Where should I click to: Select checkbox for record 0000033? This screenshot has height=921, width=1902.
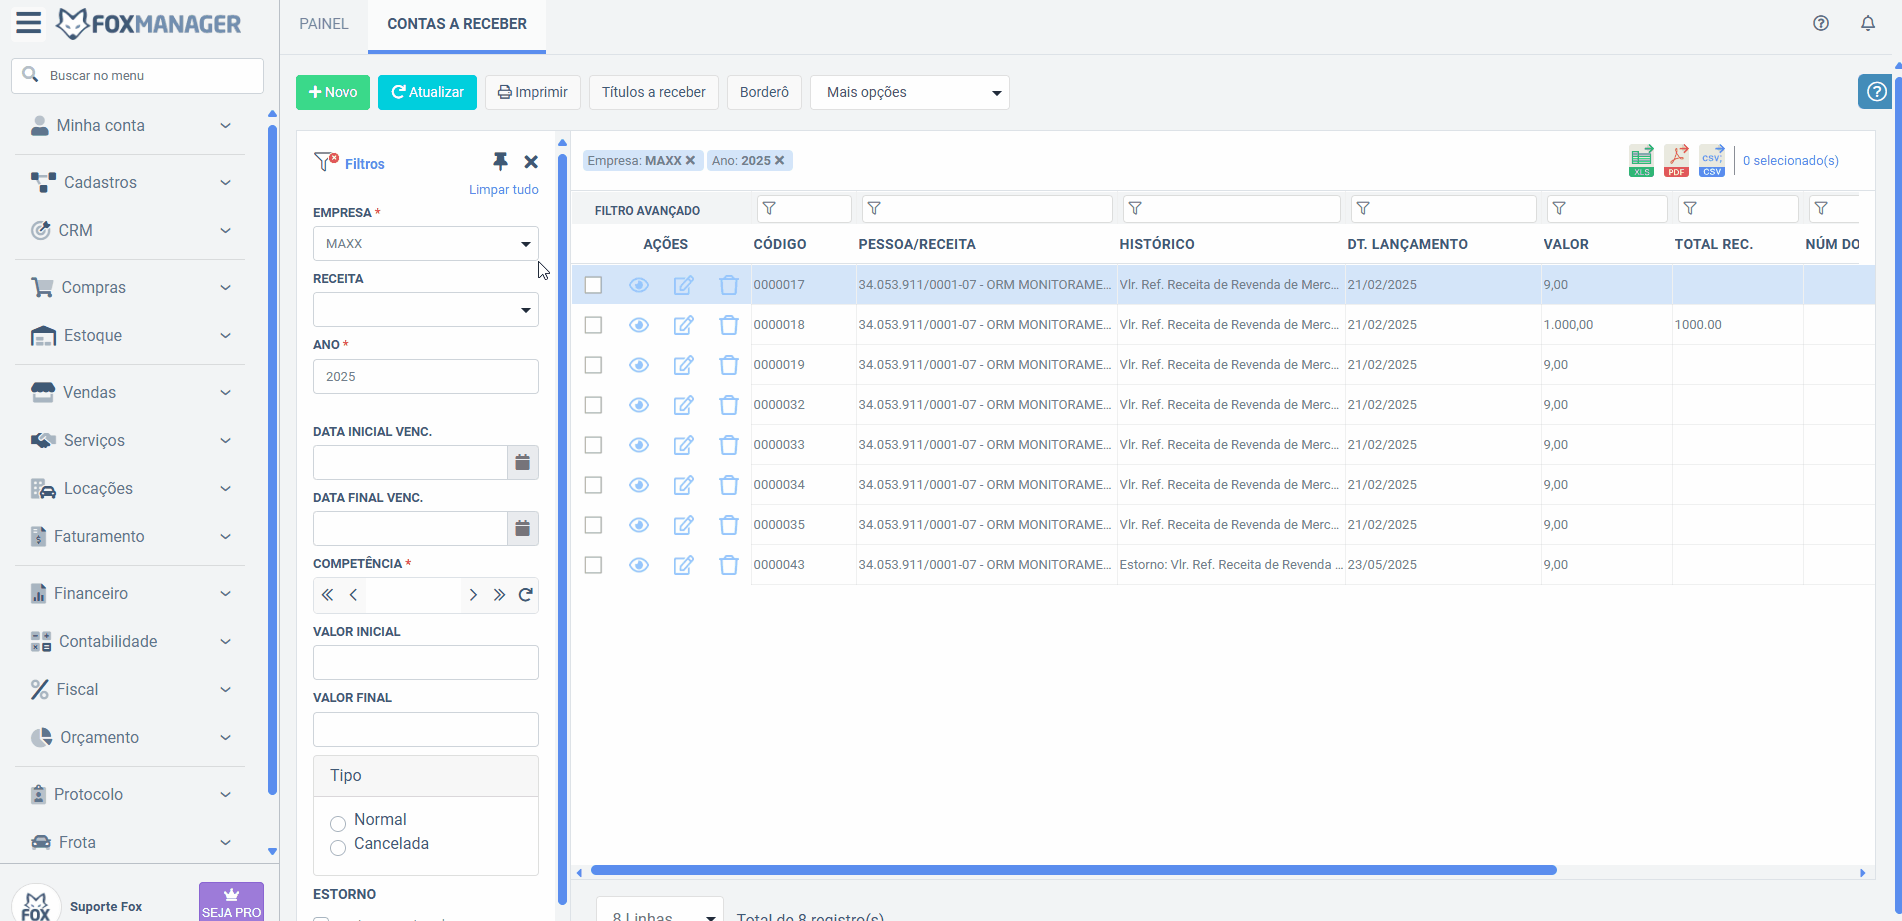593,445
